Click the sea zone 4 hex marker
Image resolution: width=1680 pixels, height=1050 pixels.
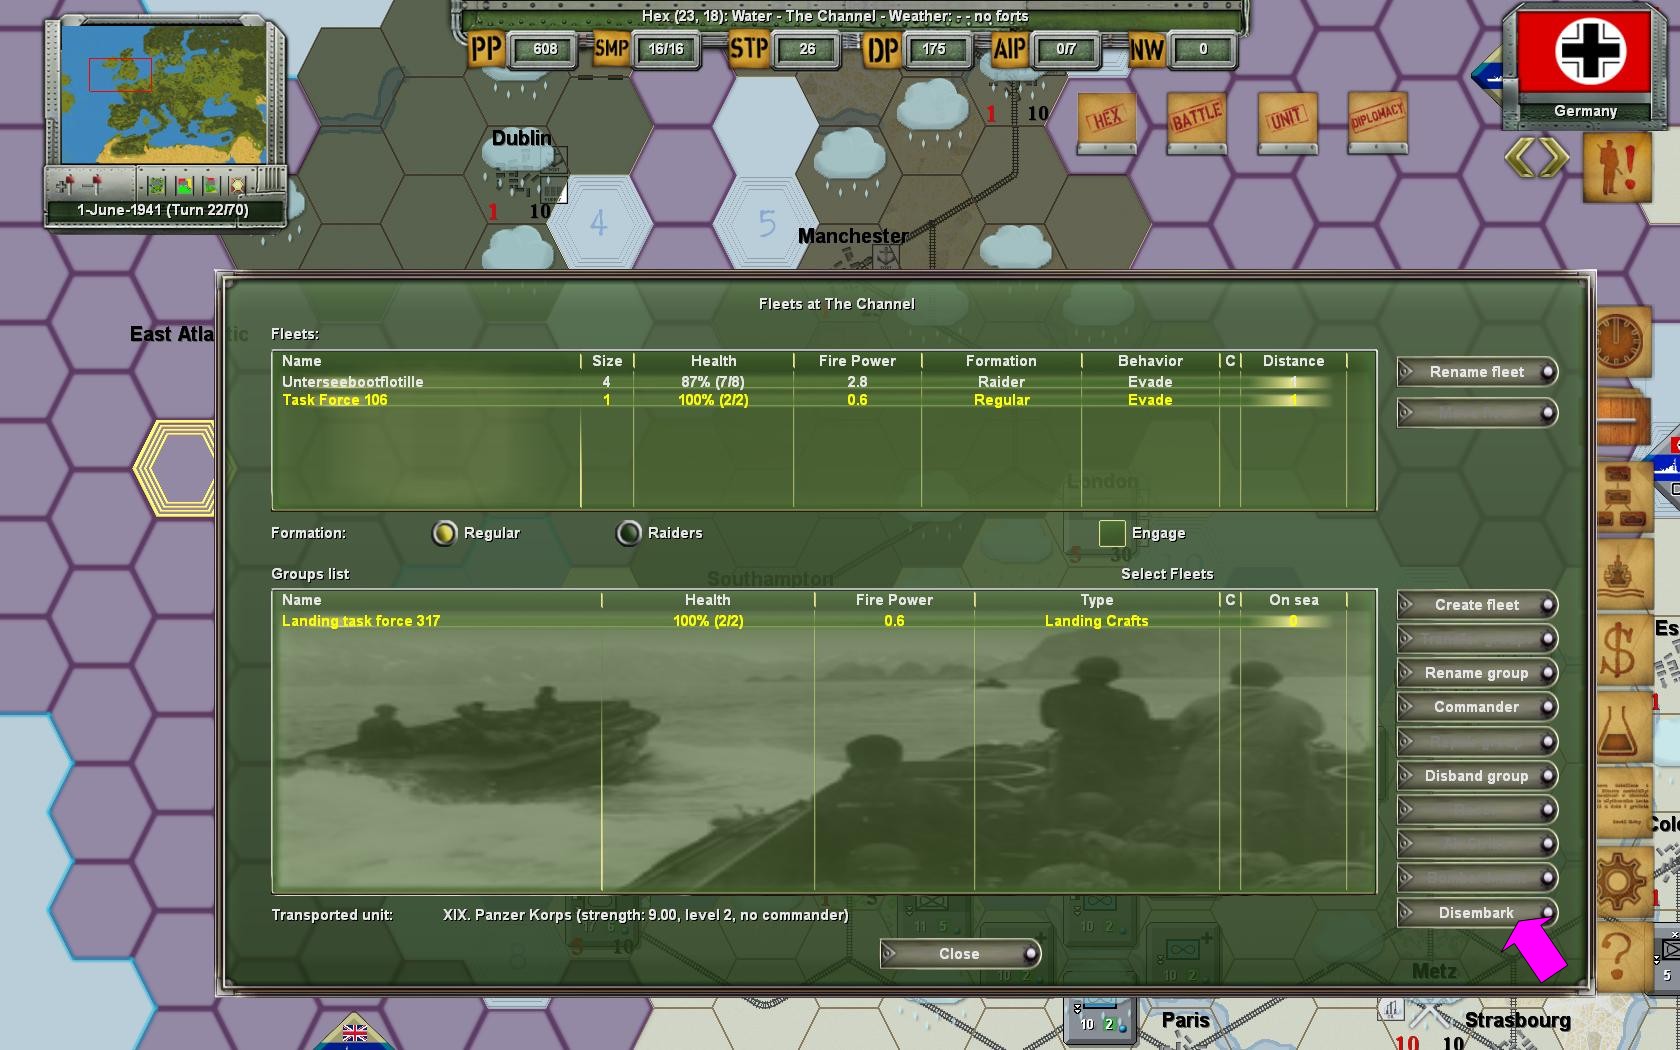tap(598, 222)
